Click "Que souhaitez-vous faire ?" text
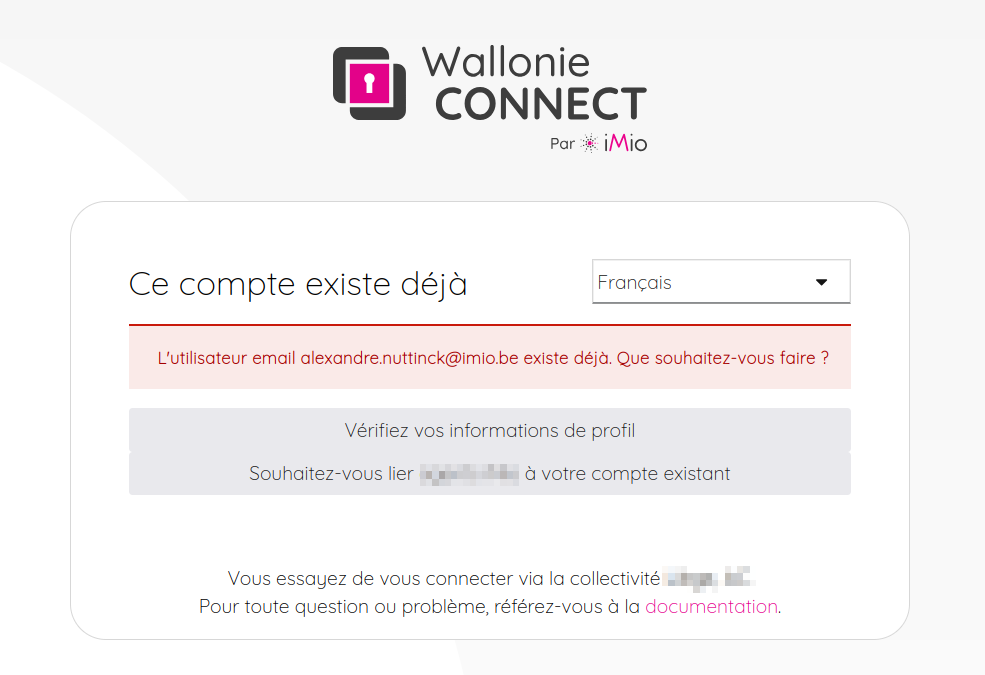The image size is (985, 675). (722, 358)
